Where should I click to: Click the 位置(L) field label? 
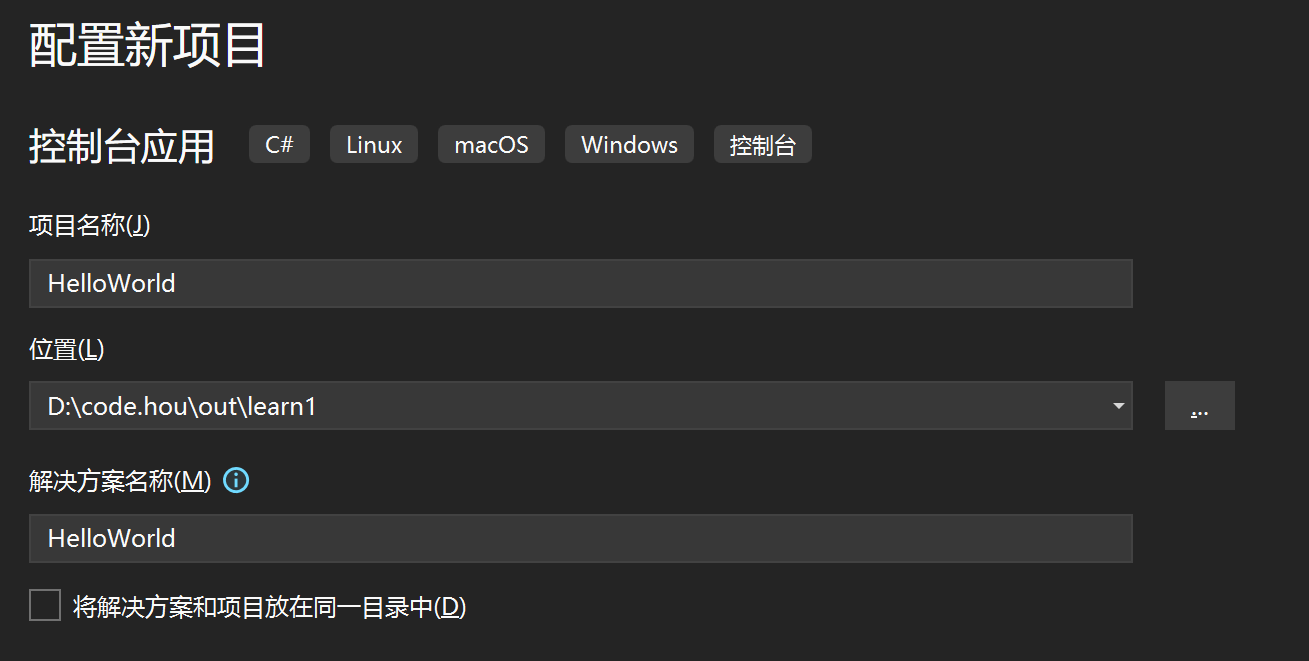pos(66,350)
